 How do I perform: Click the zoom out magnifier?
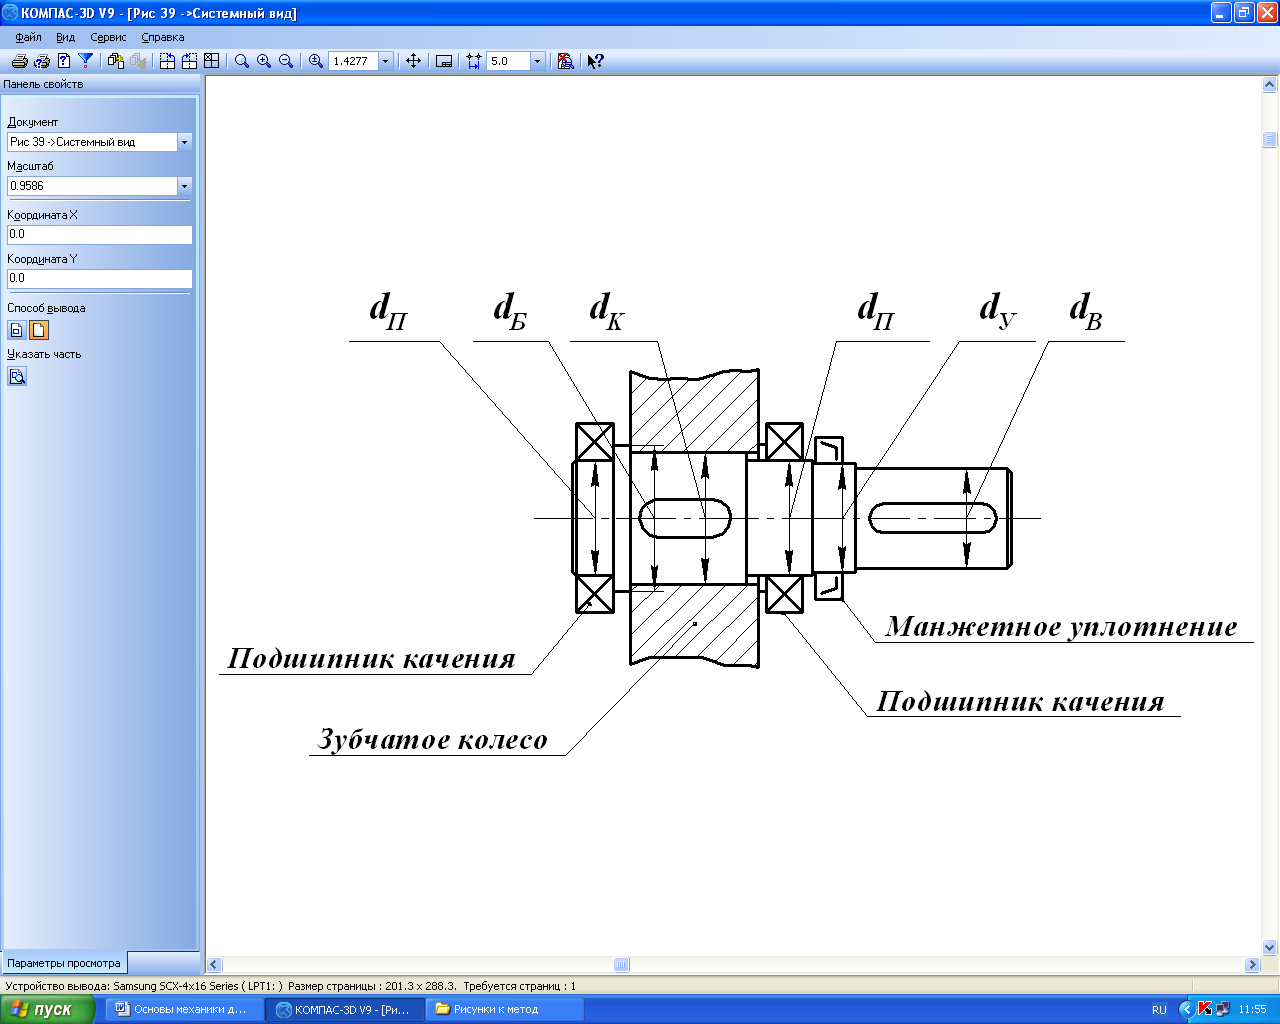[286, 61]
